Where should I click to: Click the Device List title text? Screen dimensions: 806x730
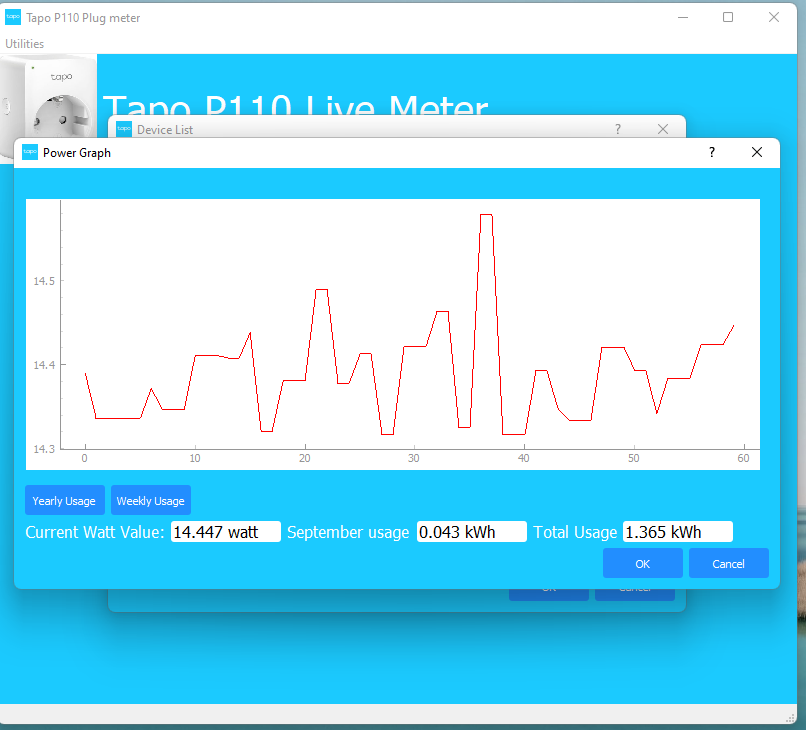coord(165,130)
